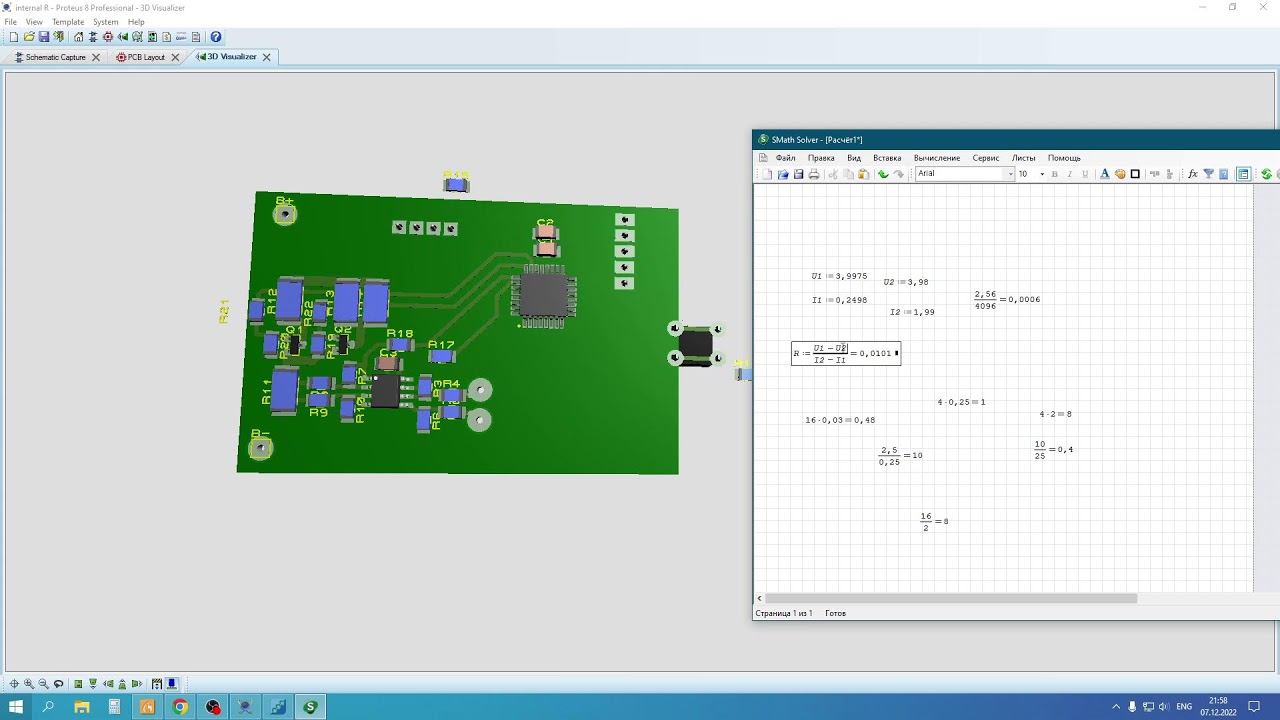Viewport: 1280px width, 720px height.
Task: Toggle show components icon in 3D toolbar
Action: click(x=172, y=684)
